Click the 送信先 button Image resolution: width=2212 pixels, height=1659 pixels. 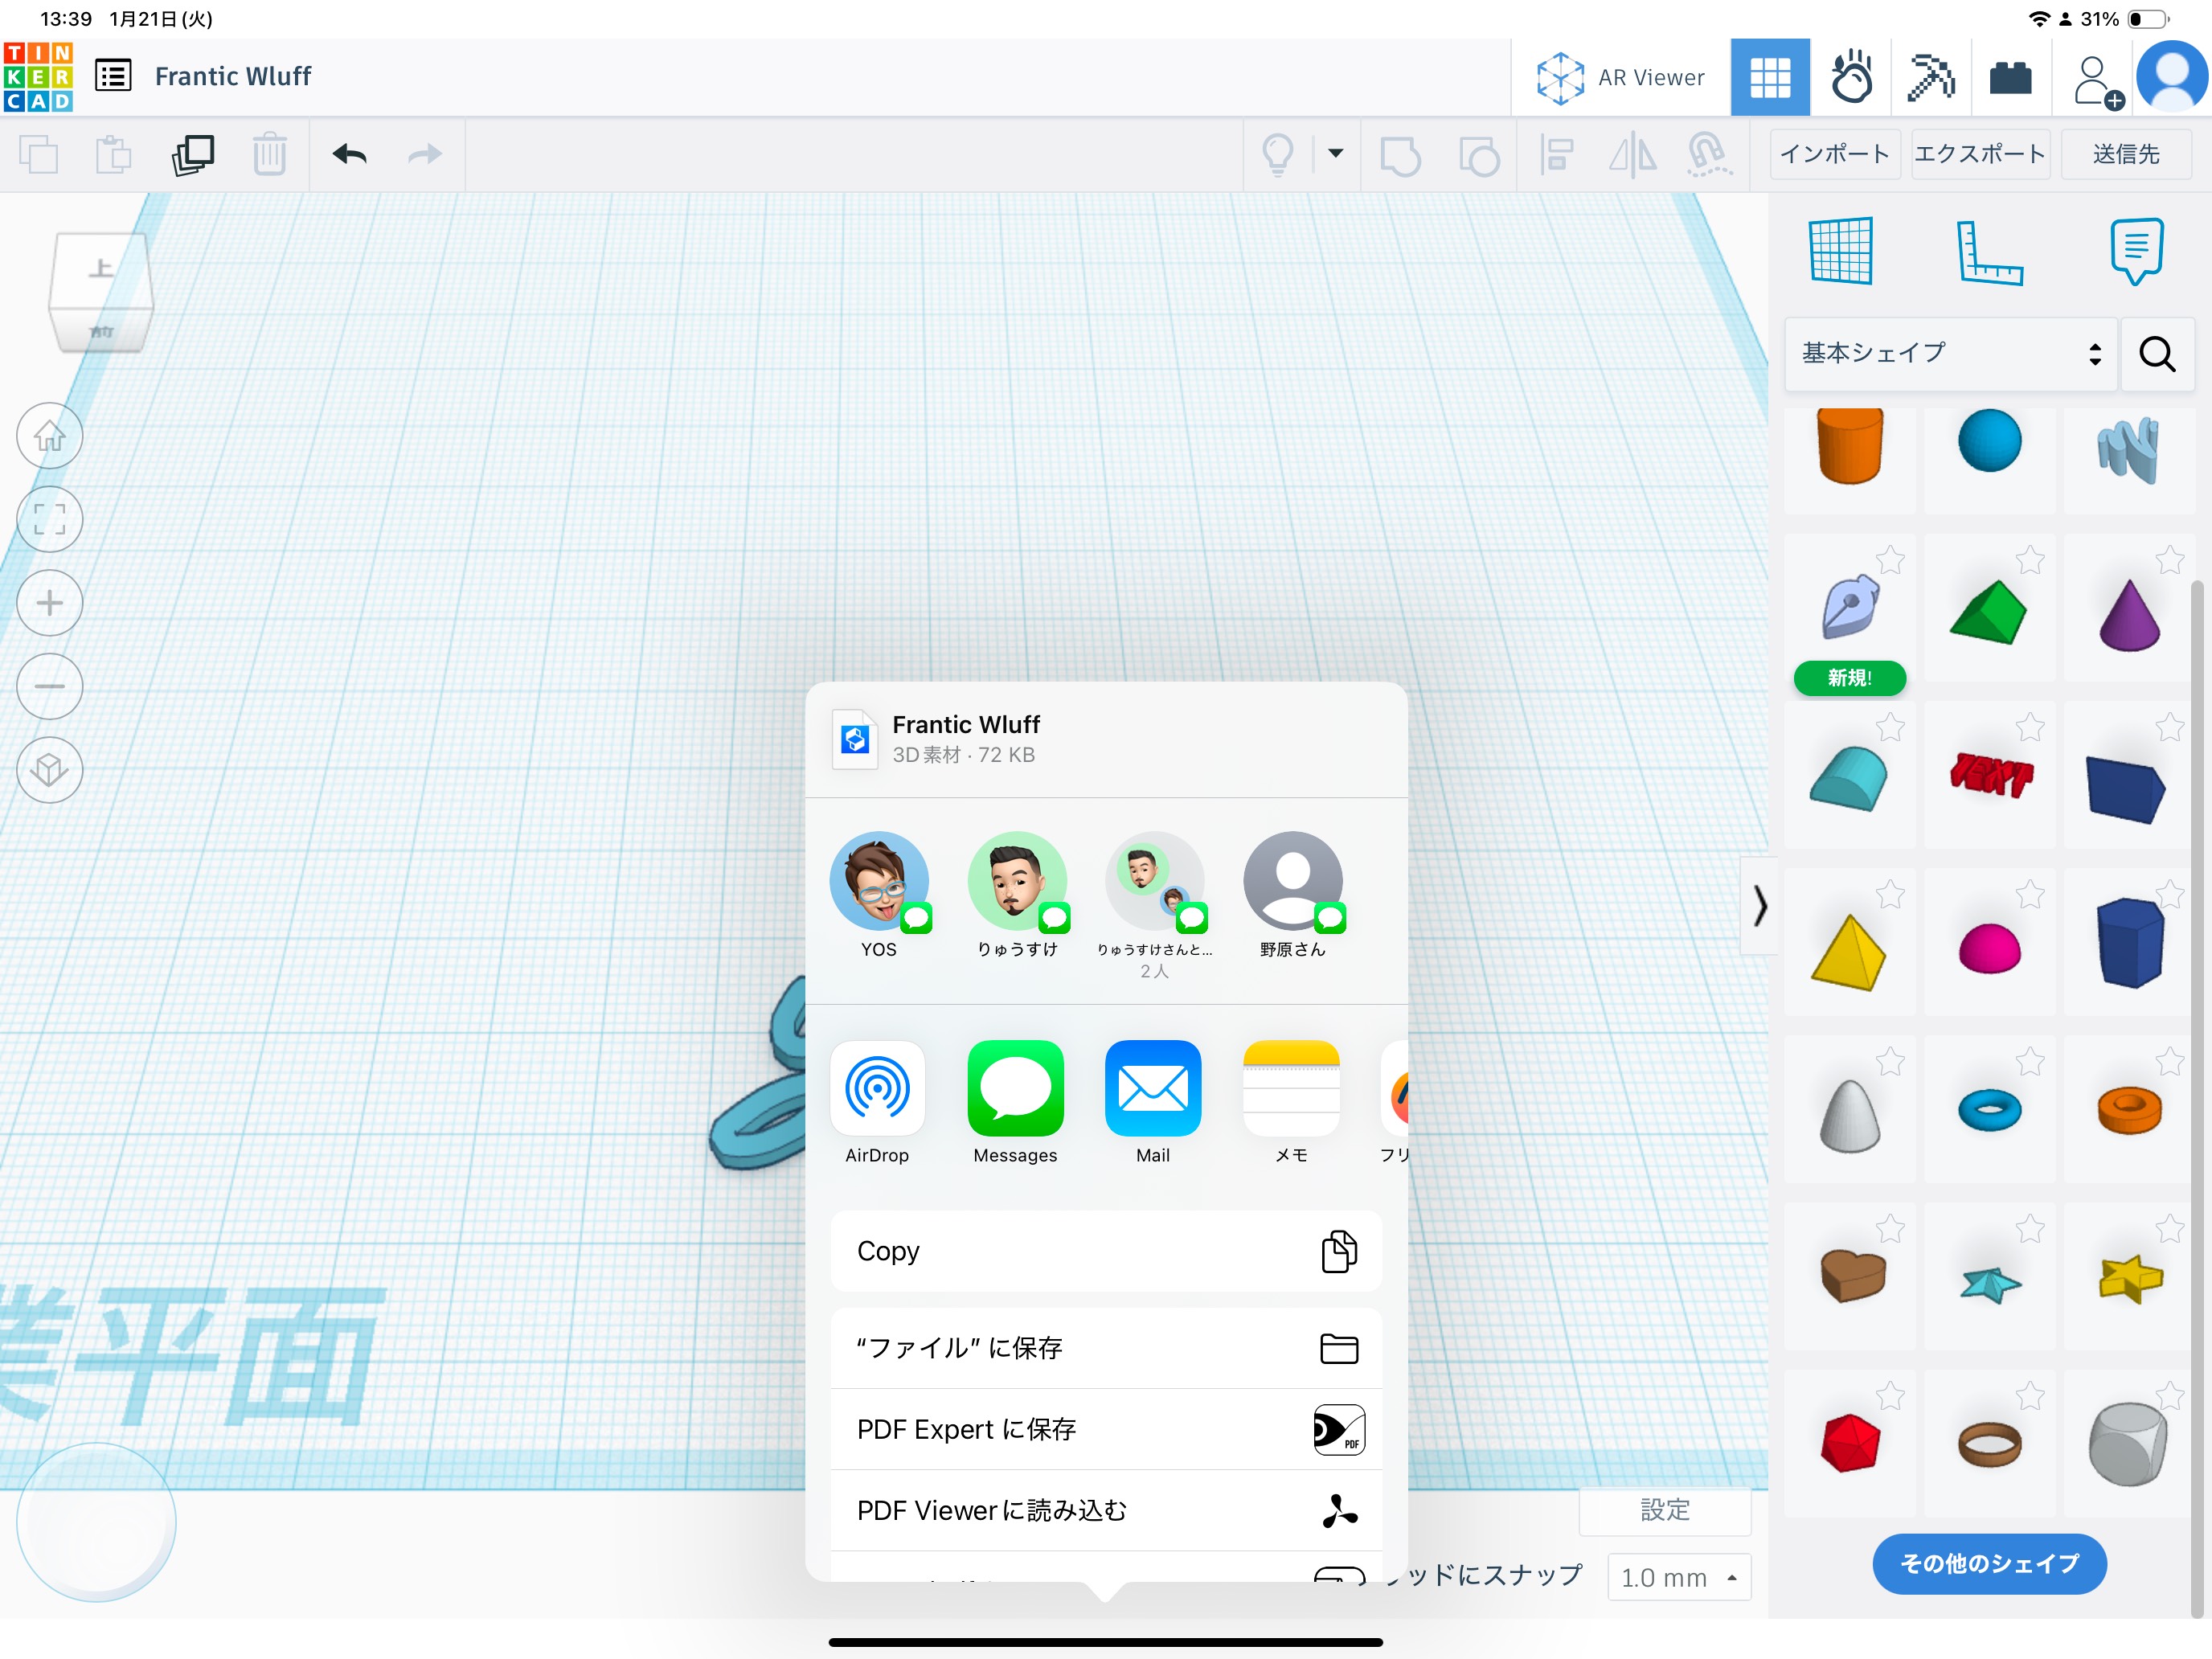click(x=2126, y=154)
